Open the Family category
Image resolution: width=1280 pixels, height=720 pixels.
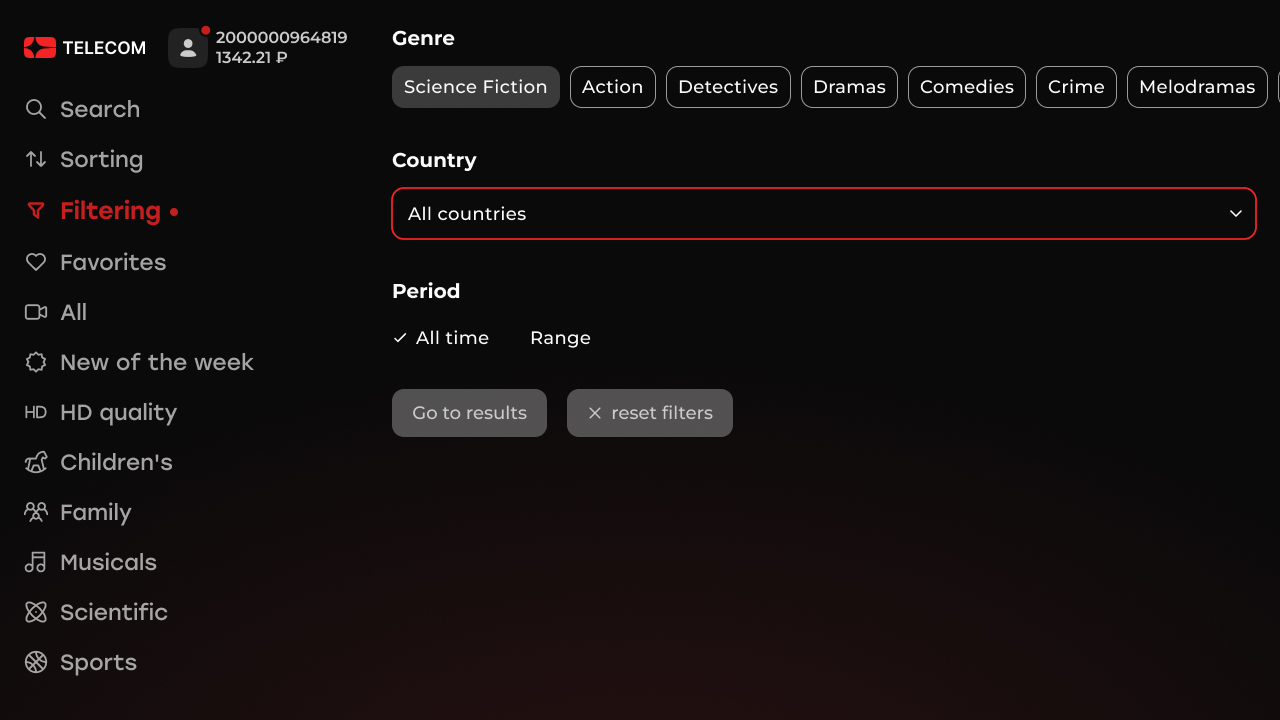(95, 512)
